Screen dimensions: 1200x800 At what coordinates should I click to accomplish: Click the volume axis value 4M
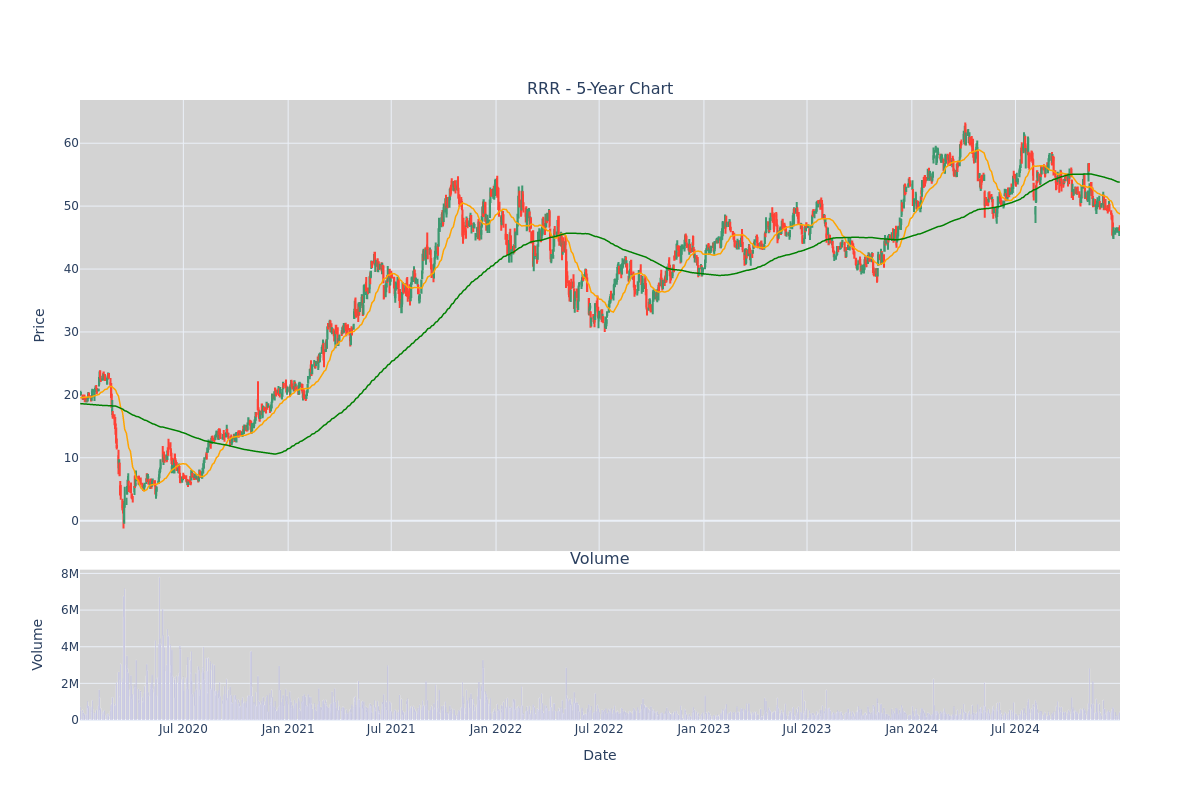[x=70, y=647]
